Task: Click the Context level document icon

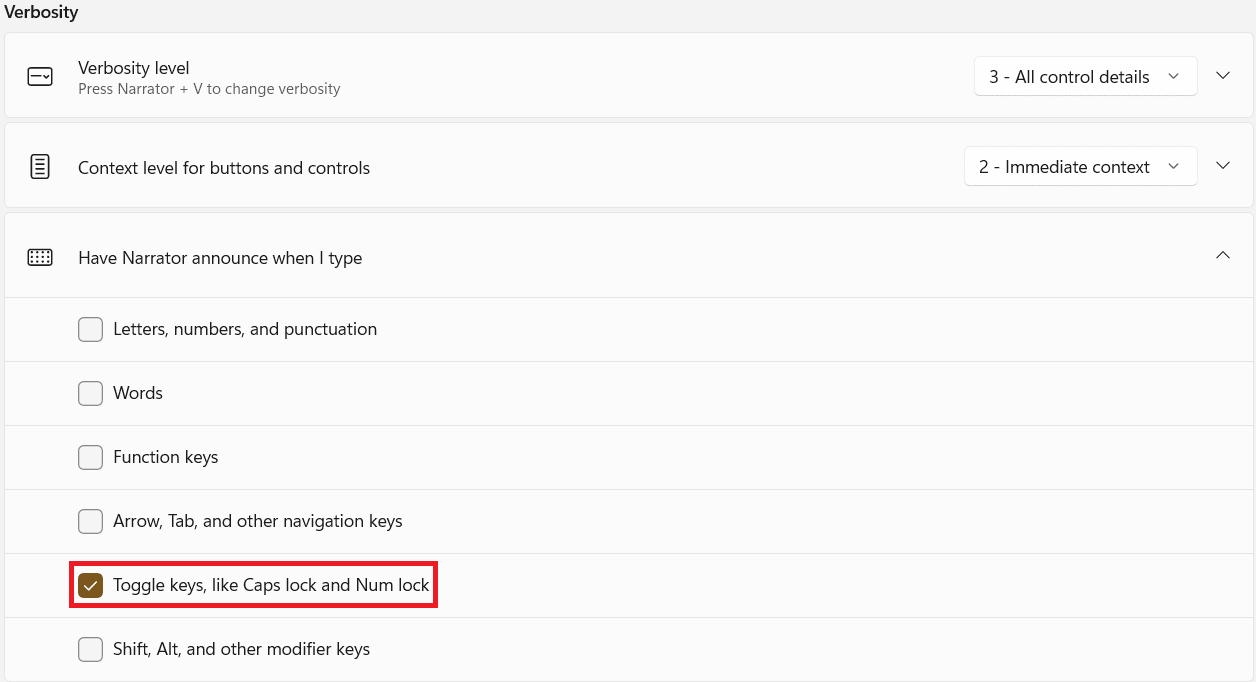Action: [x=40, y=167]
